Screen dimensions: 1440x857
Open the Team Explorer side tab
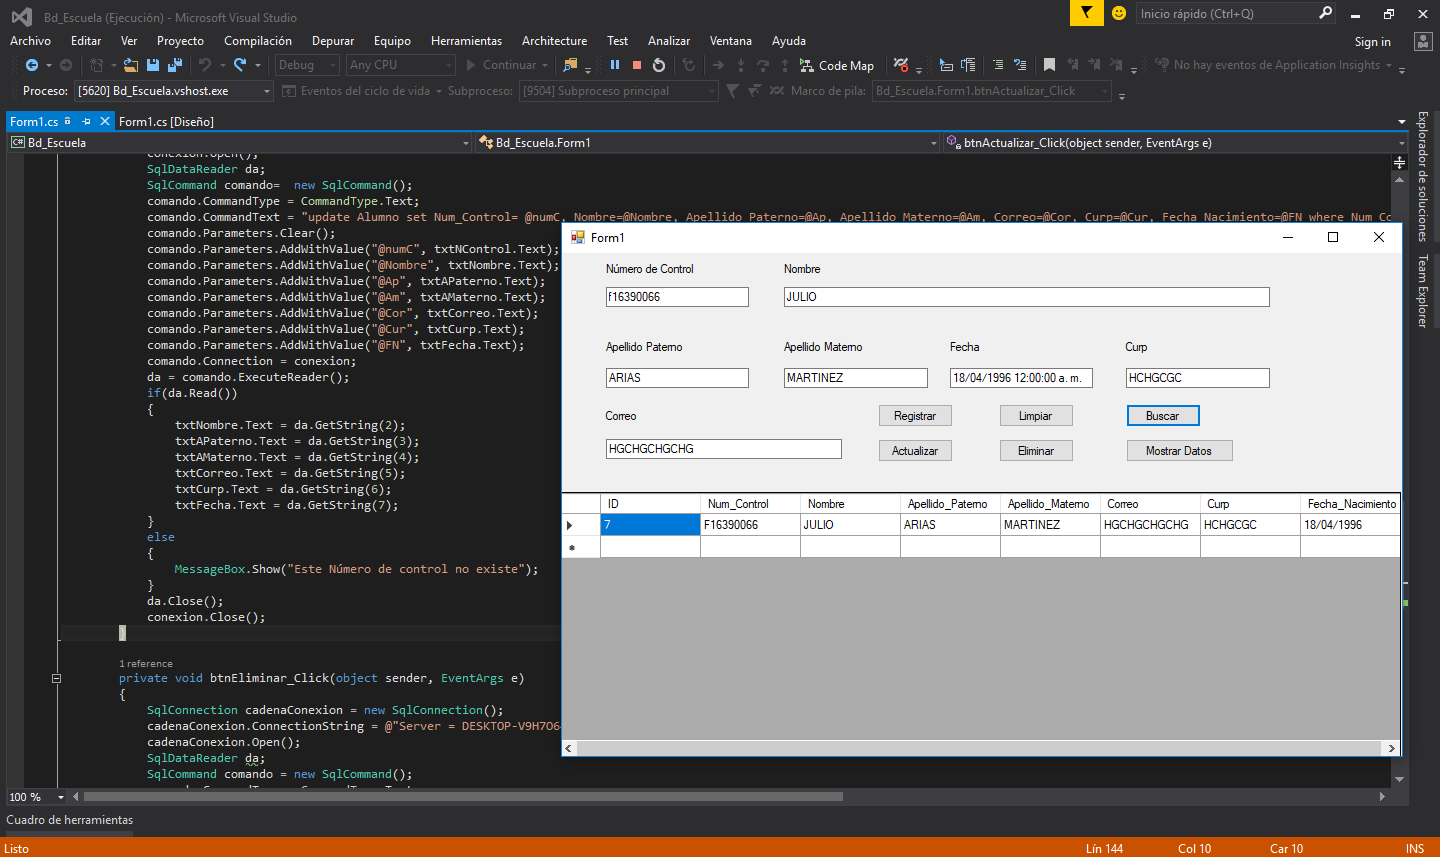coord(1422,291)
